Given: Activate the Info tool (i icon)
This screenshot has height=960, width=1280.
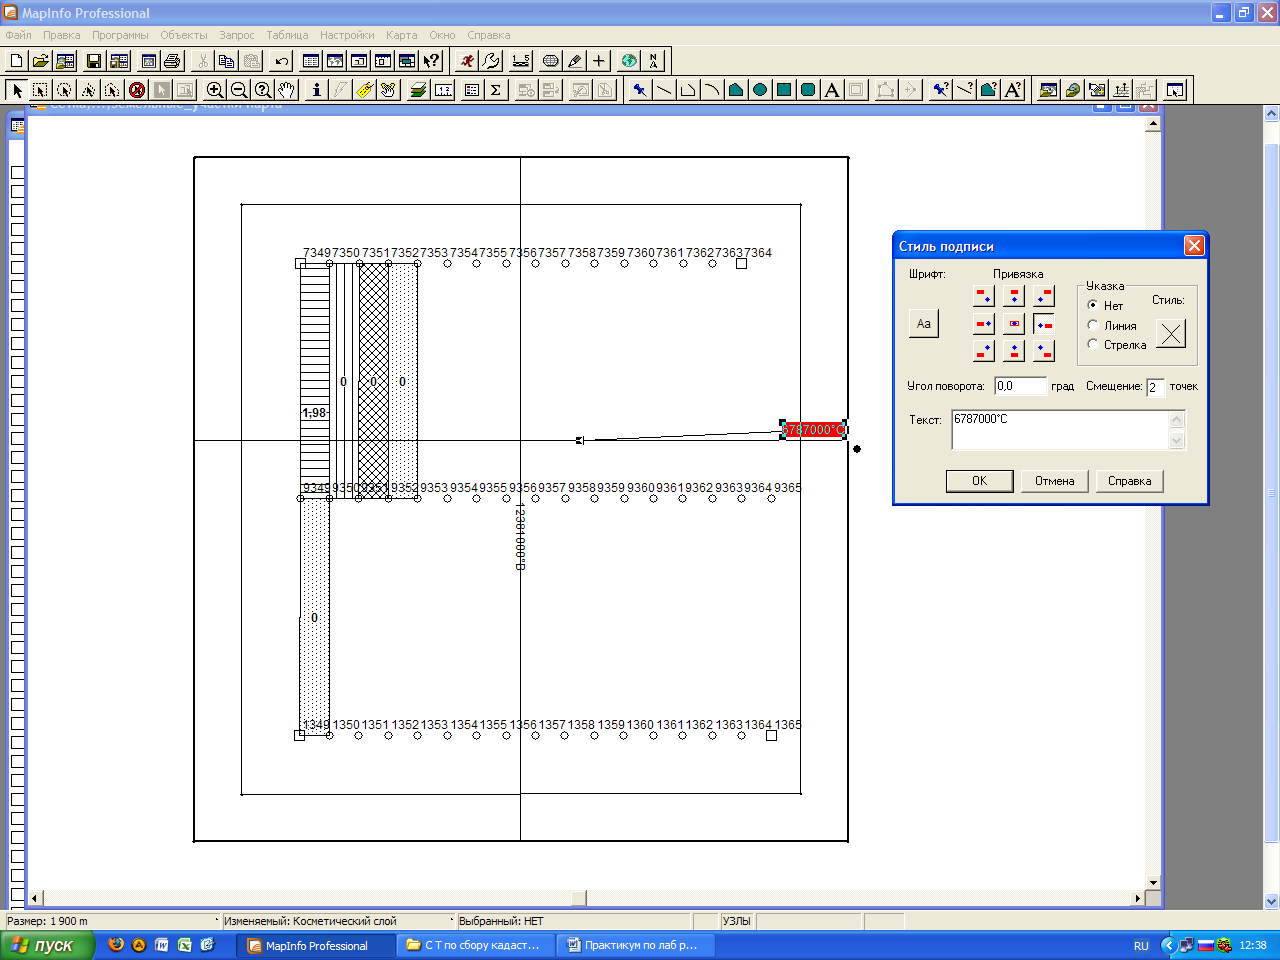Looking at the screenshot, I should click(x=317, y=90).
